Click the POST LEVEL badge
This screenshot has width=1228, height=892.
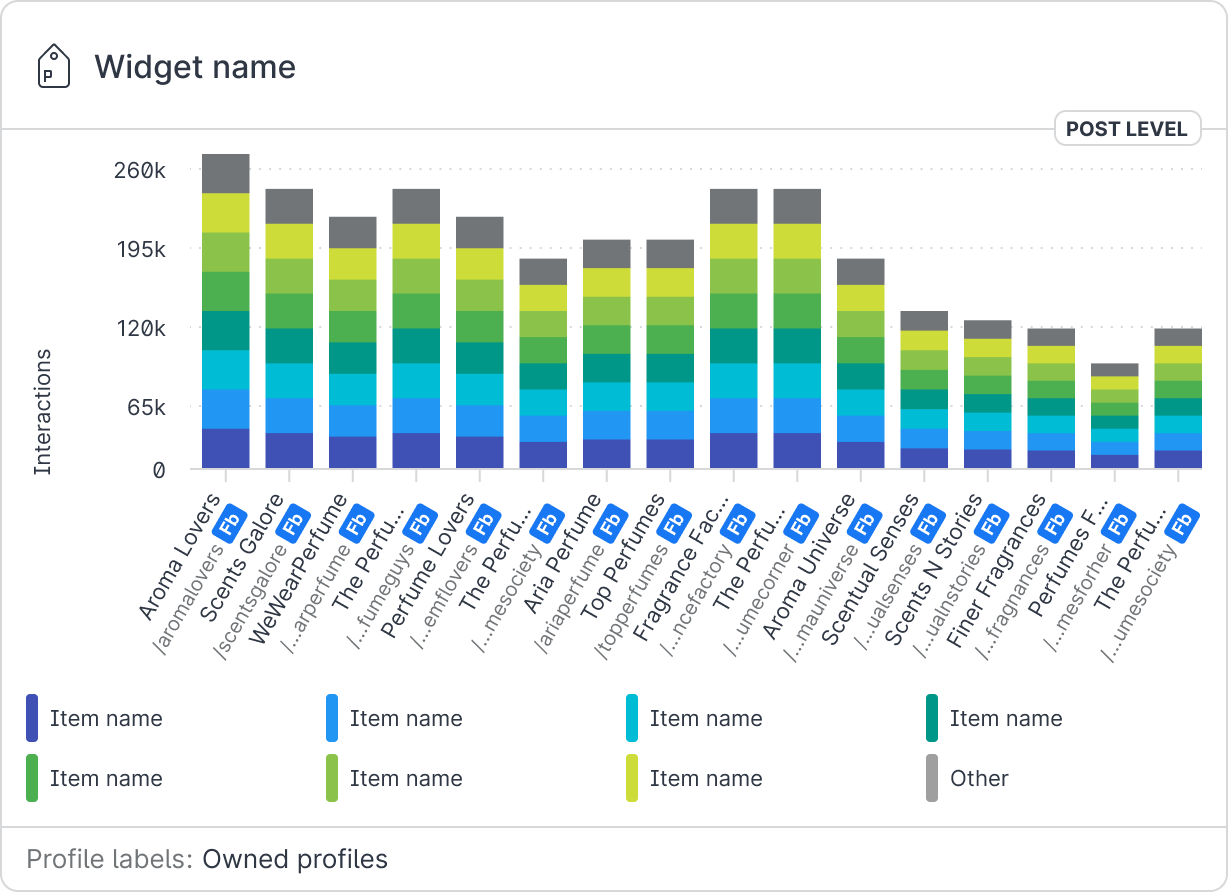(1127, 129)
